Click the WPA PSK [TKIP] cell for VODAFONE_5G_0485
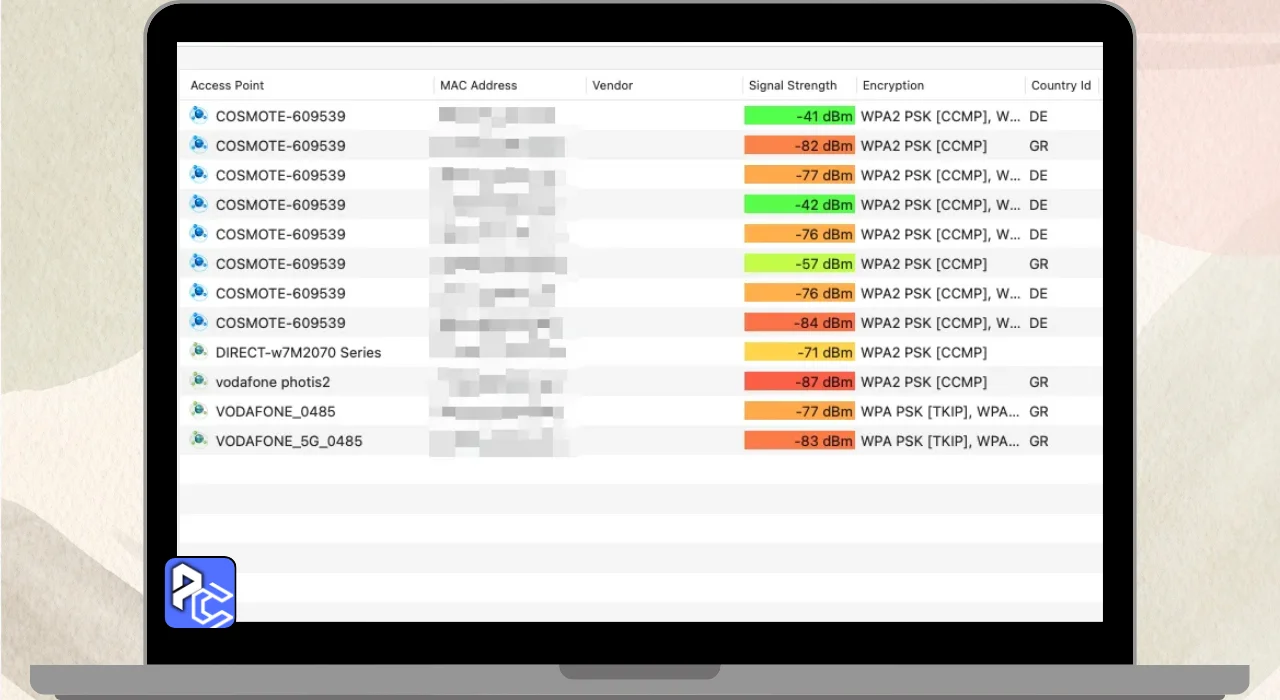 coord(941,441)
